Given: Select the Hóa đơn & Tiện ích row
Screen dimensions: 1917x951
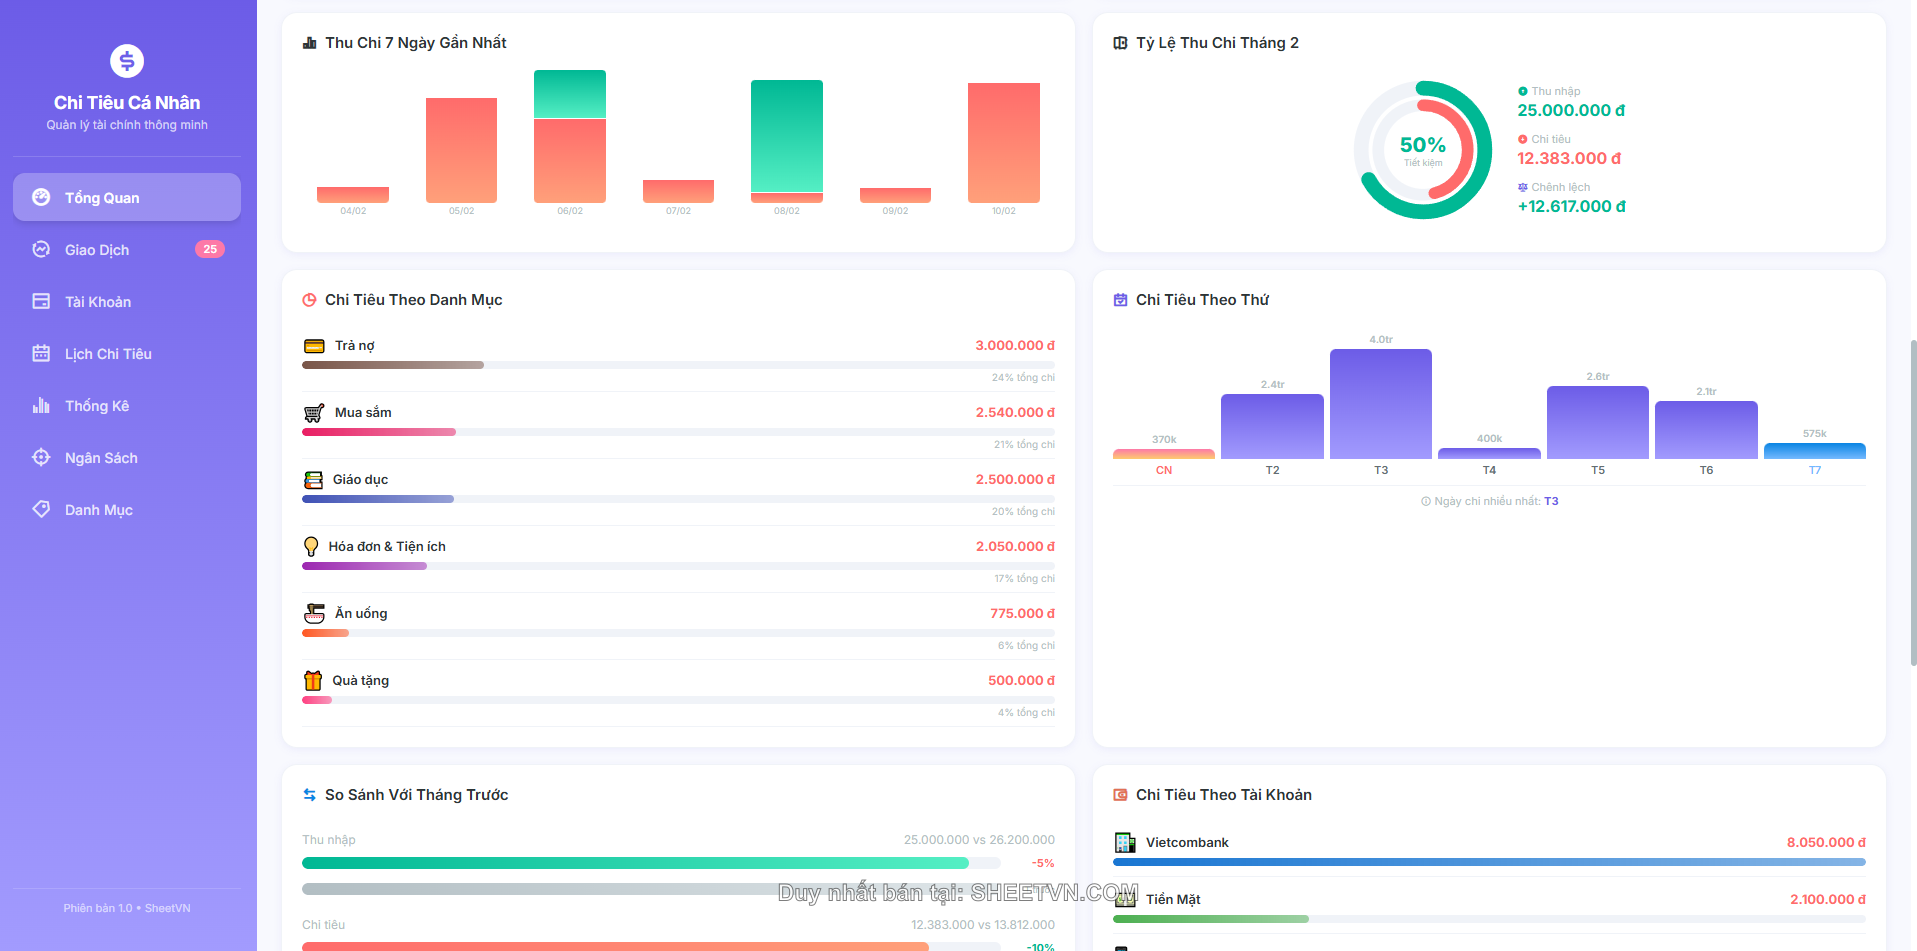Looking at the screenshot, I should click(678, 547).
